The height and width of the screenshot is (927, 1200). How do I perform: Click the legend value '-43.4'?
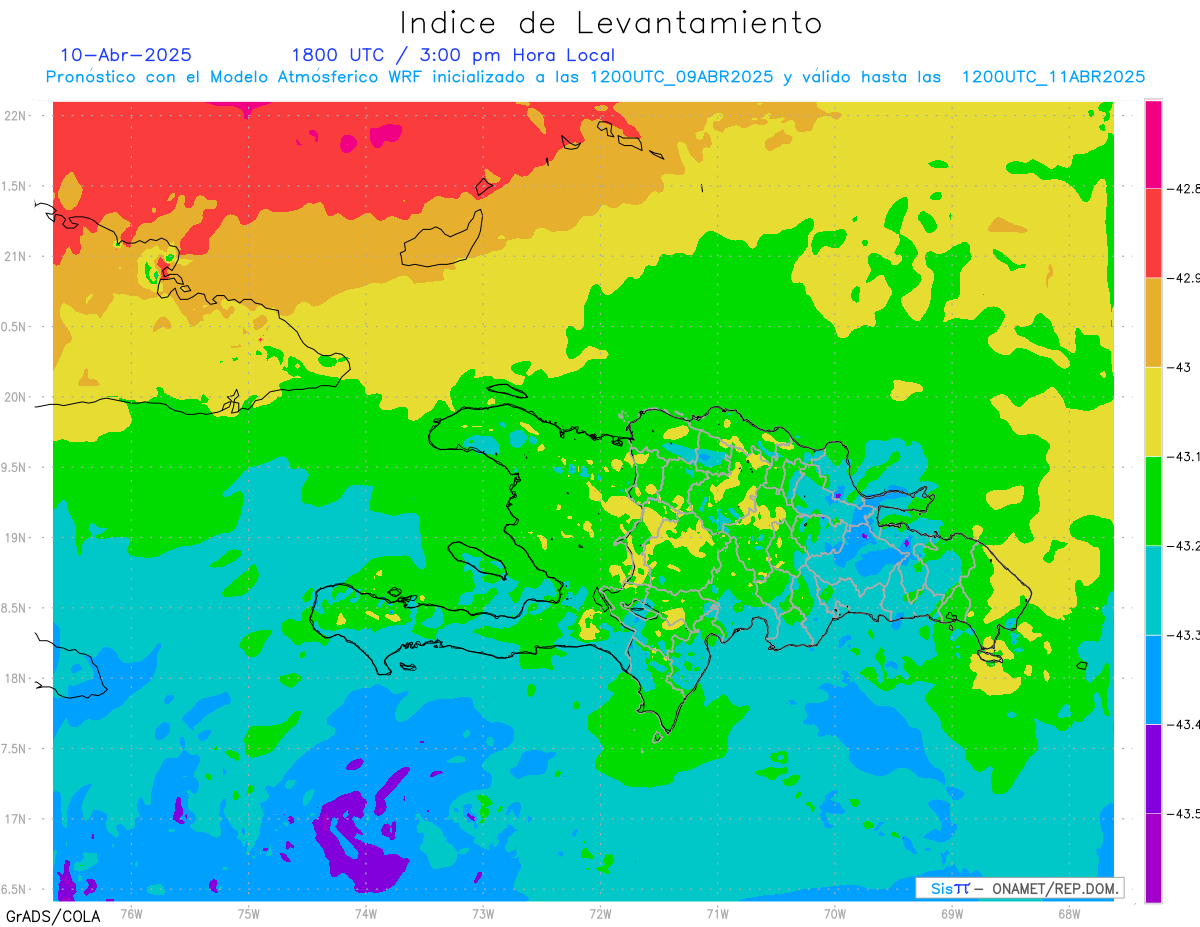click(1183, 724)
